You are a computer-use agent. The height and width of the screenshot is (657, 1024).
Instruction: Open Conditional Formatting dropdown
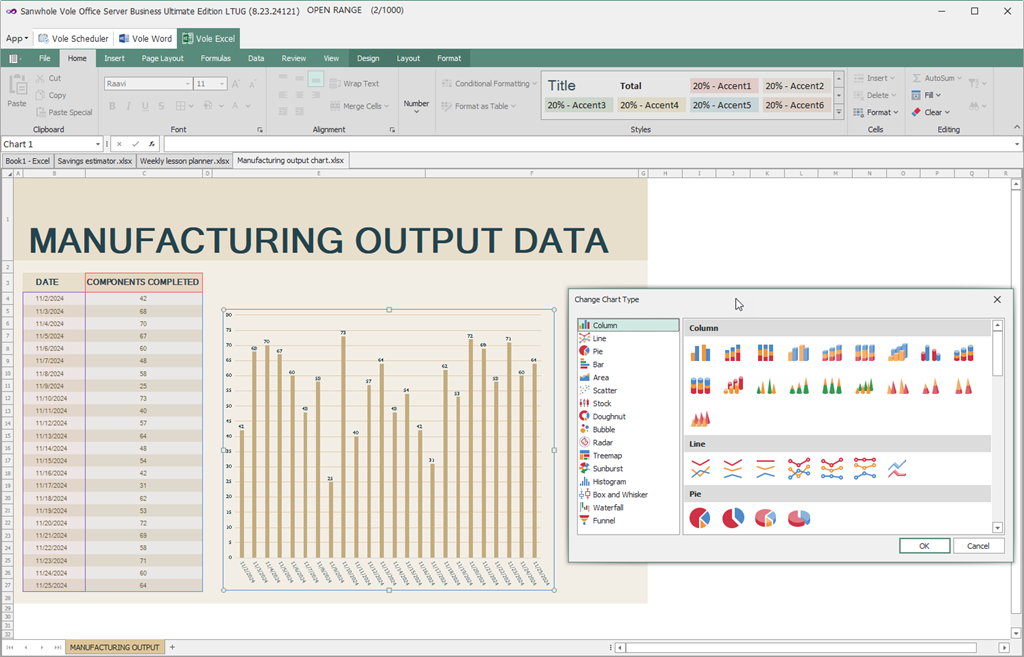click(x=489, y=84)
